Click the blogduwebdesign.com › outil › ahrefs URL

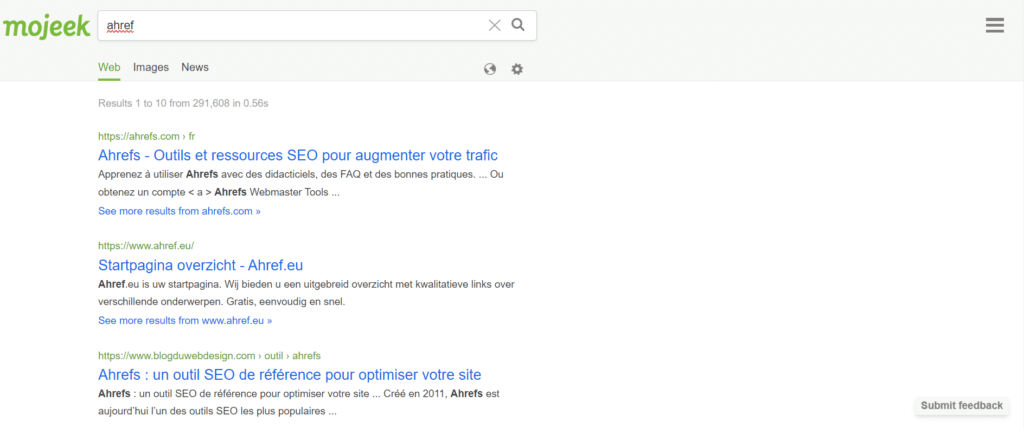click(210, 356)
